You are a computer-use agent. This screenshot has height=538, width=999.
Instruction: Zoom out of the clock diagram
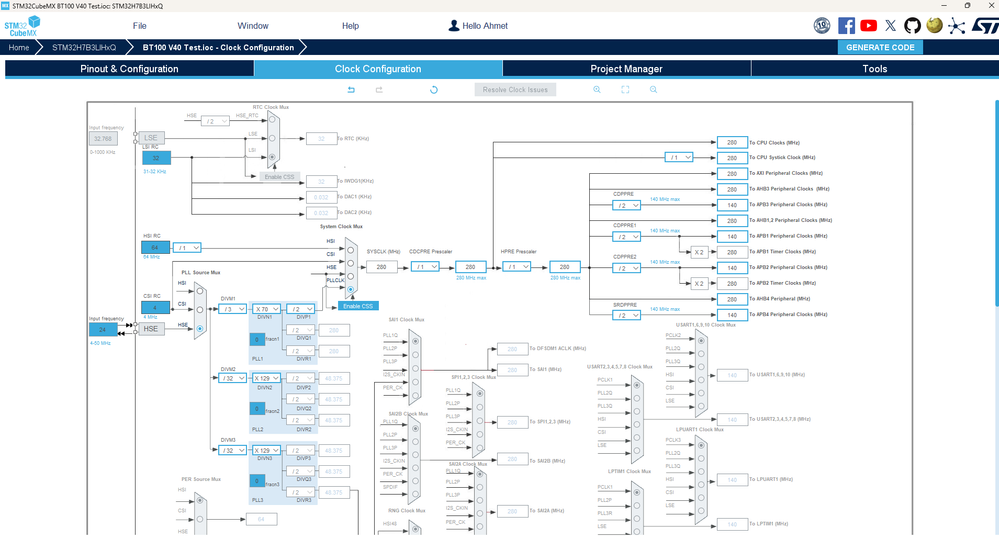653,90
